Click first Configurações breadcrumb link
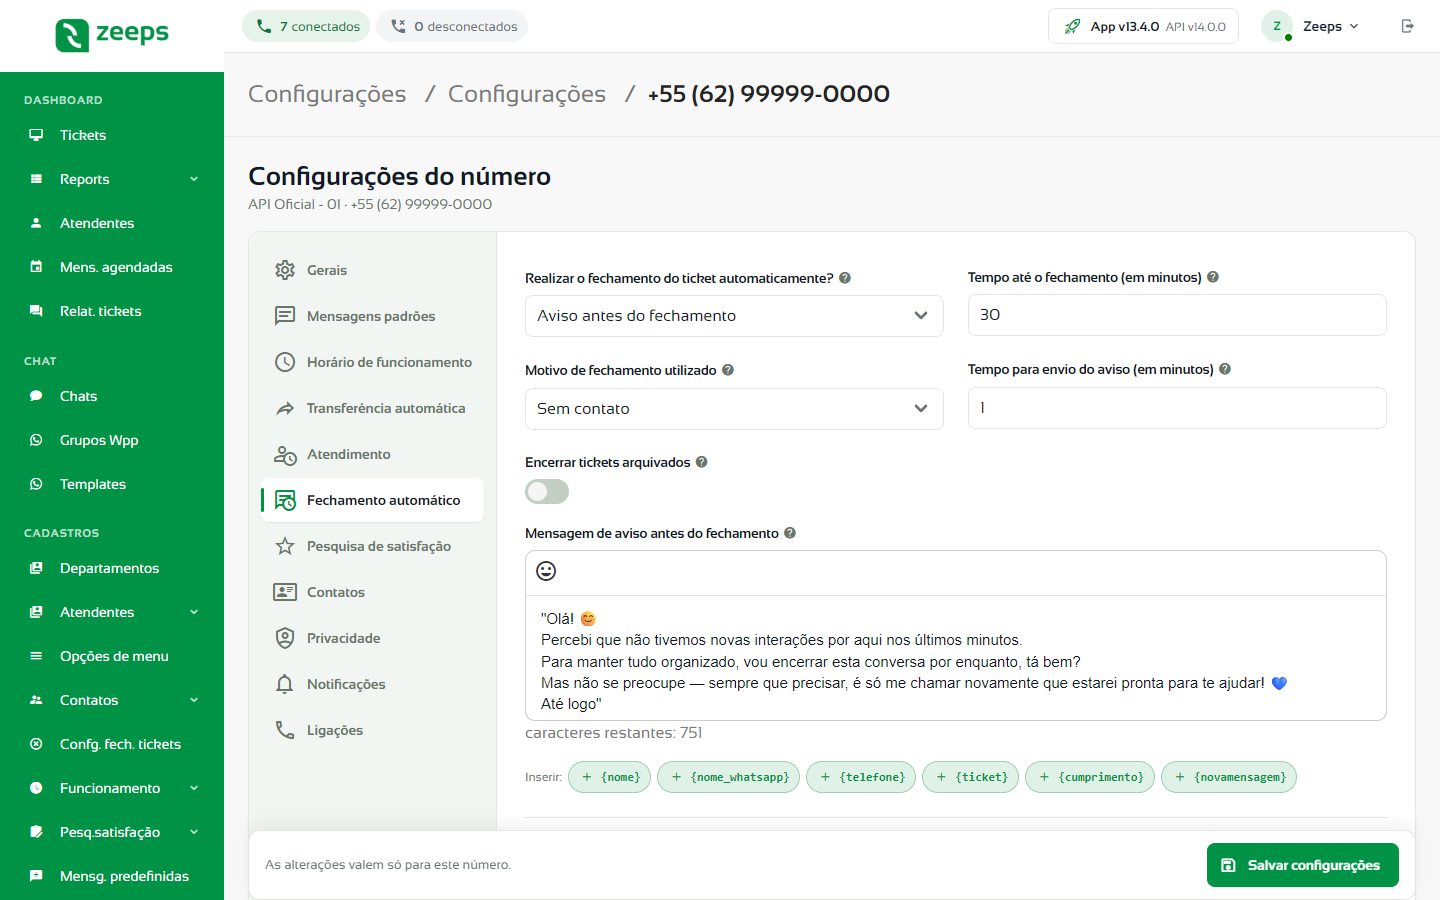This screenshot has width=1440, height=900. (x=327, y=94)
